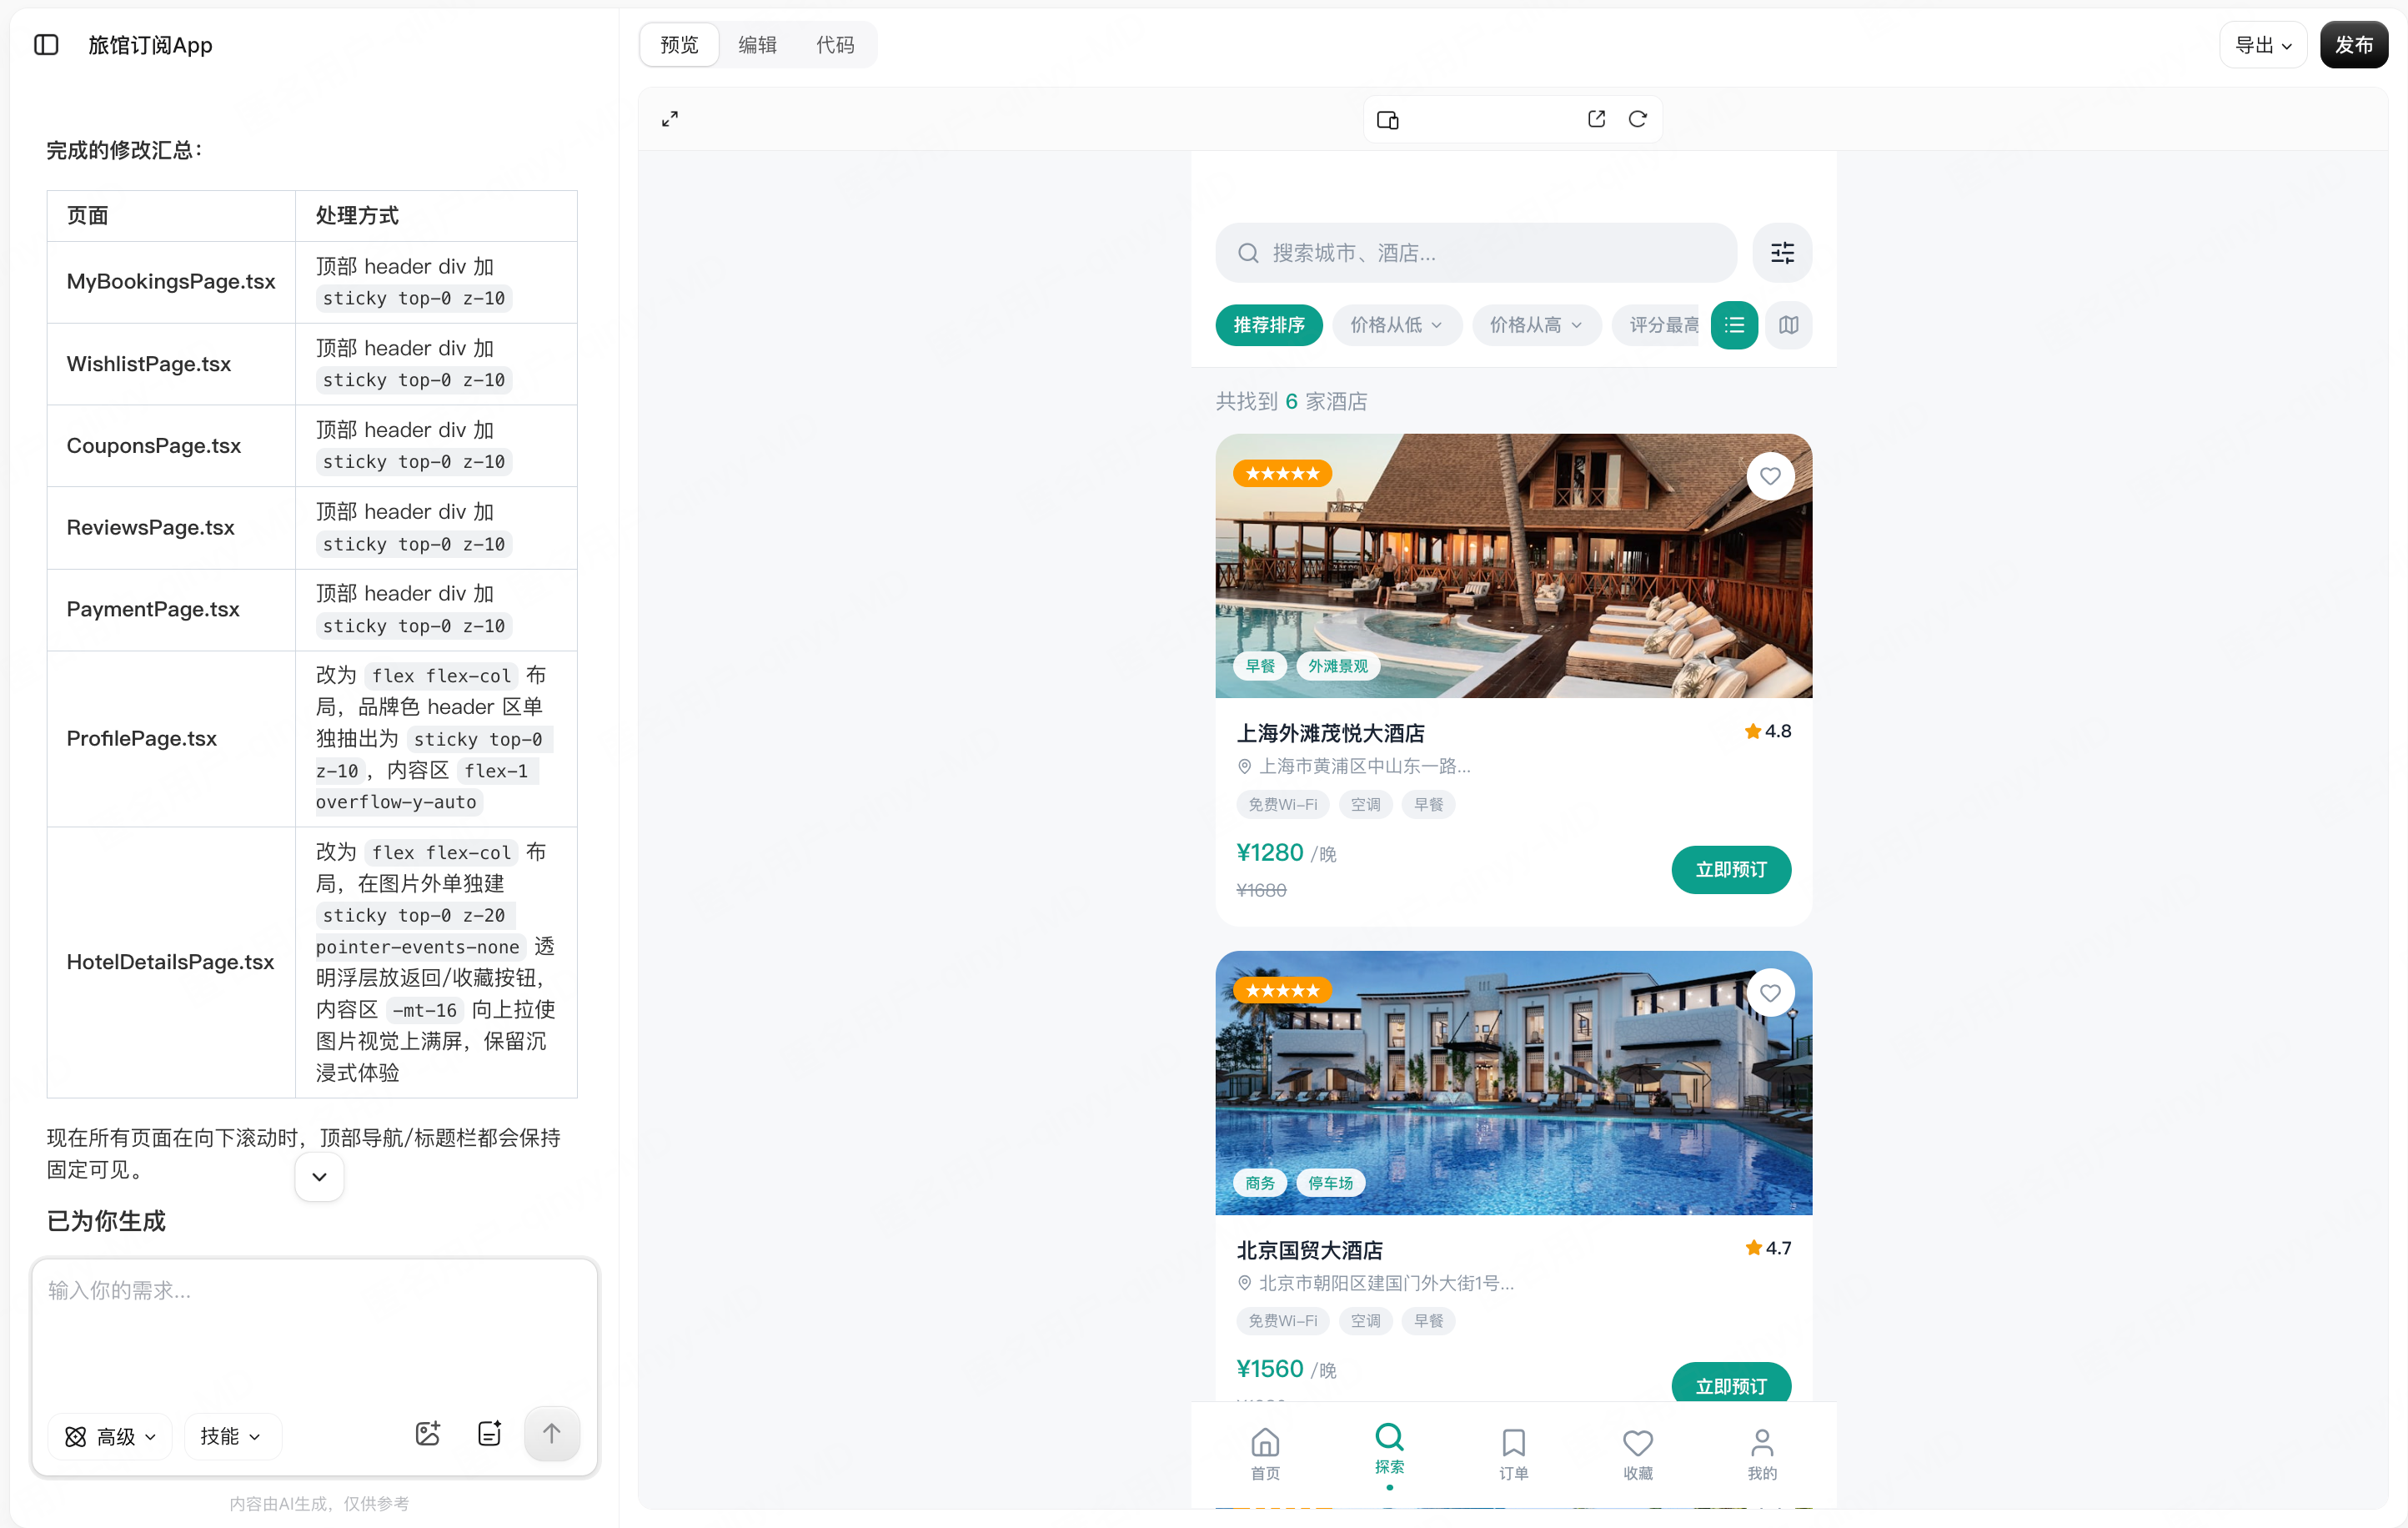Click the ¥1280 price
This screenshot has height=1528, width=2408.
(x=1270, y=853)
